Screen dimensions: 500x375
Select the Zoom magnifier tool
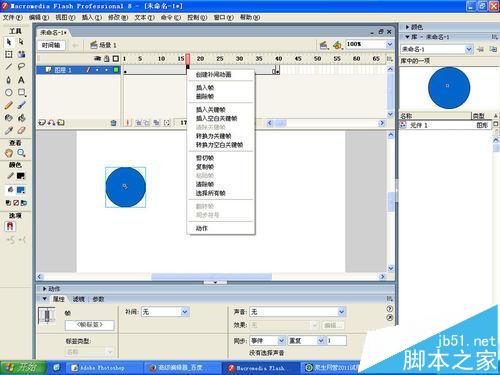21,153
